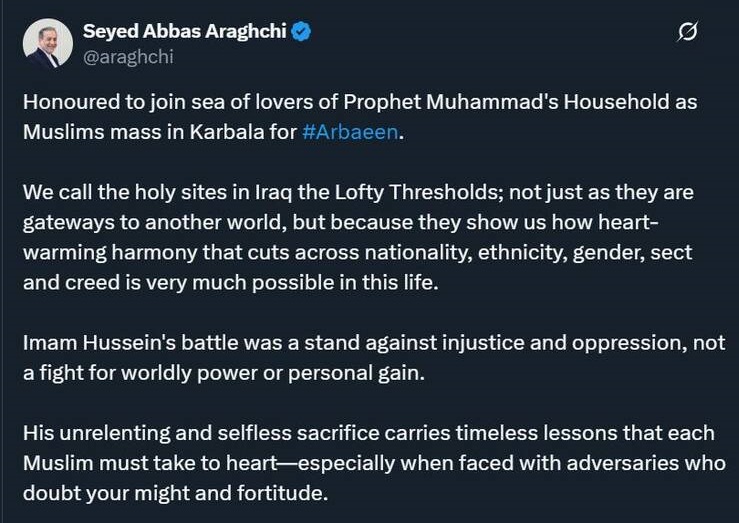Click the blue verified checkmark badge
Screen dimensions: 739x523
301,31
